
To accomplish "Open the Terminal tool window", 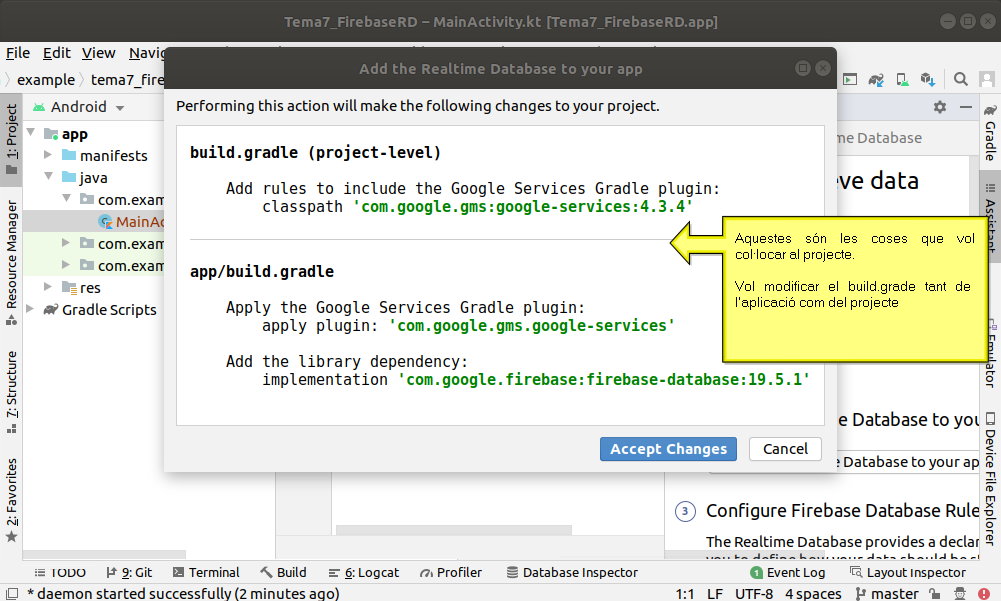I will 206,572.
